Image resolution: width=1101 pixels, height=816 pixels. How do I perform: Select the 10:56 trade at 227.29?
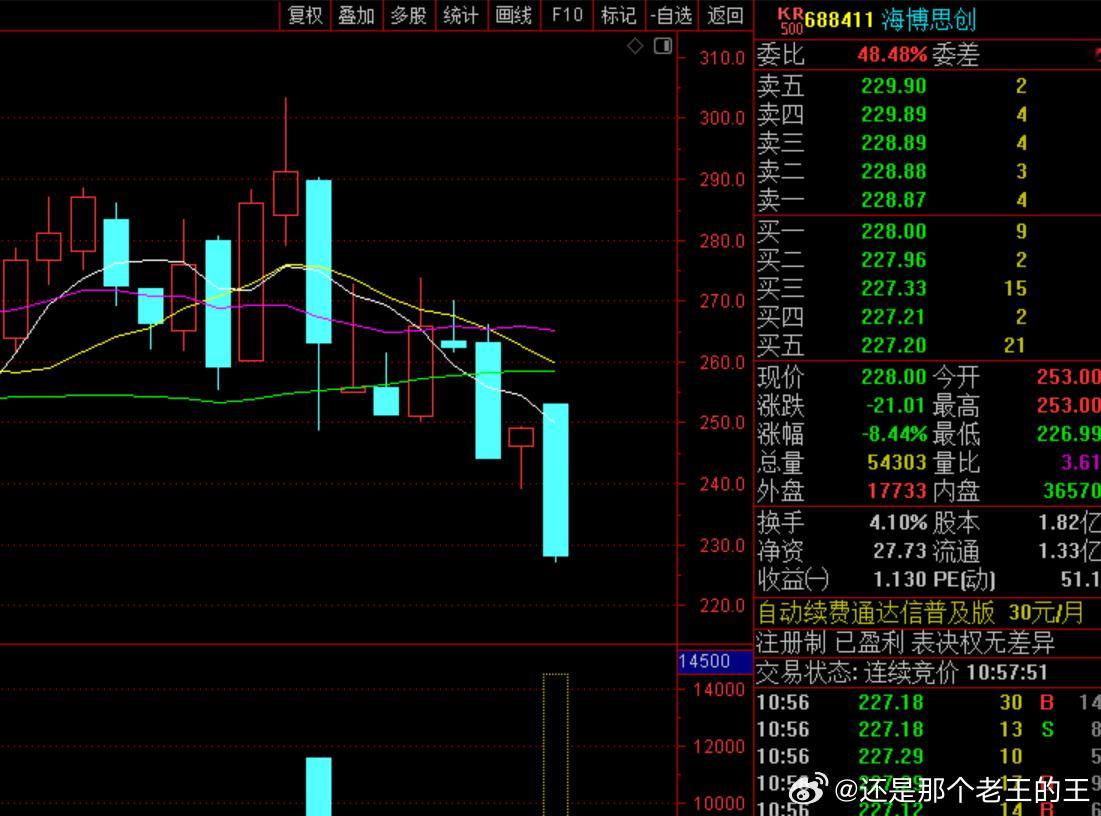928,756
